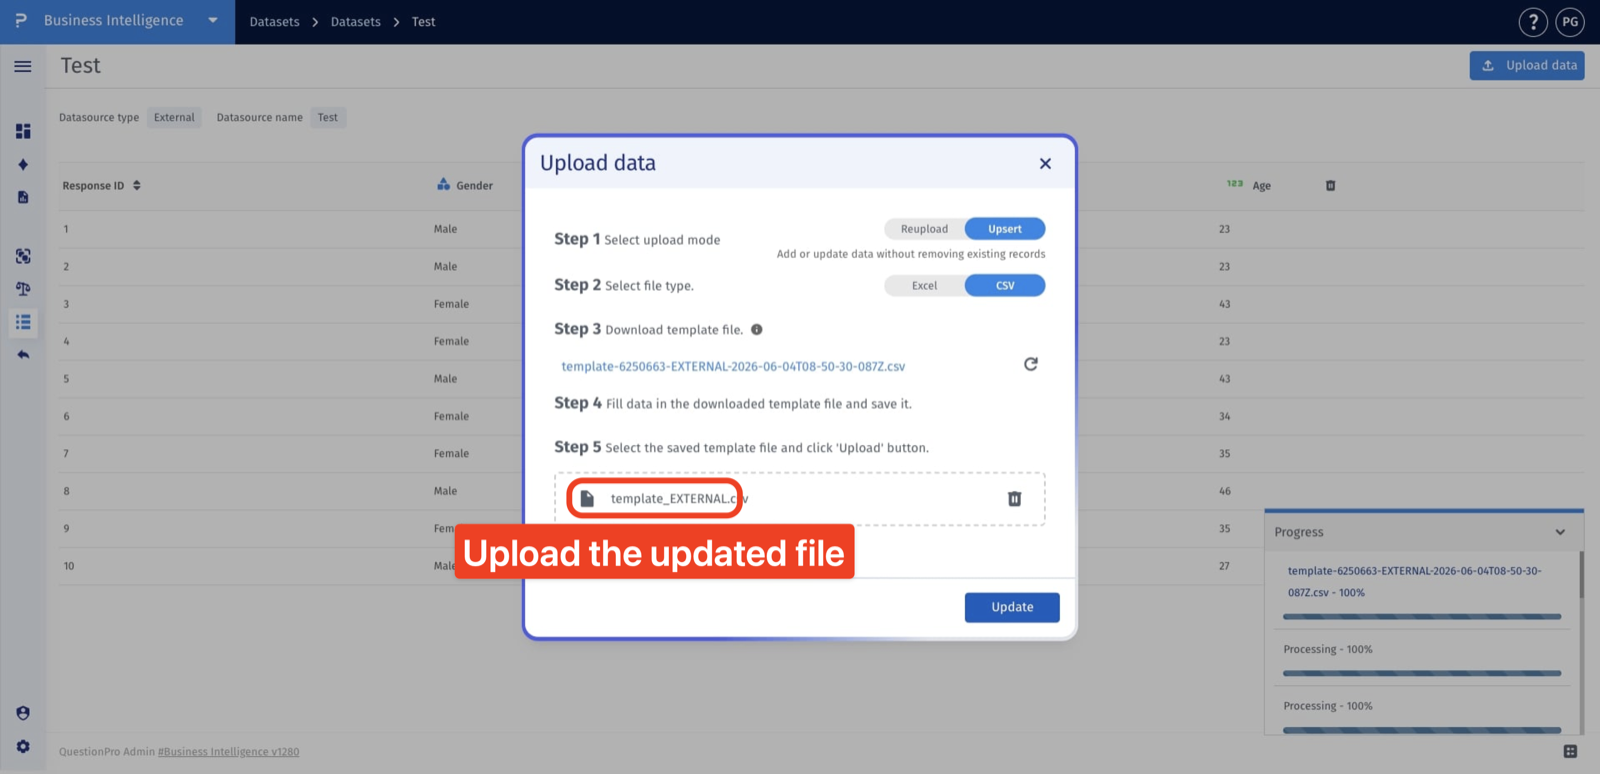Select Response ID cell 5
1600x774 pixels.
[x=66, y=379]
